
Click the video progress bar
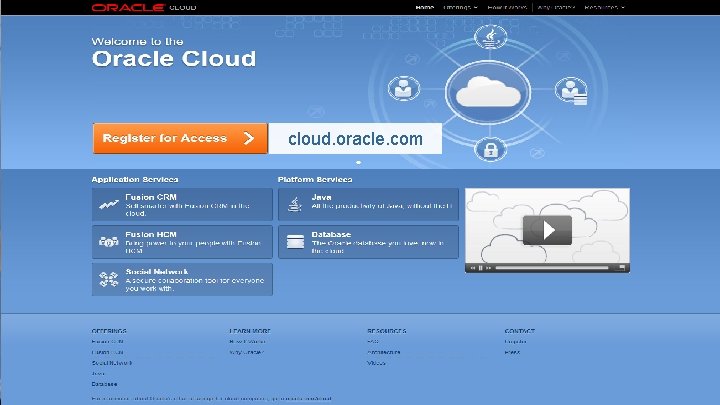tap(552, 268)
